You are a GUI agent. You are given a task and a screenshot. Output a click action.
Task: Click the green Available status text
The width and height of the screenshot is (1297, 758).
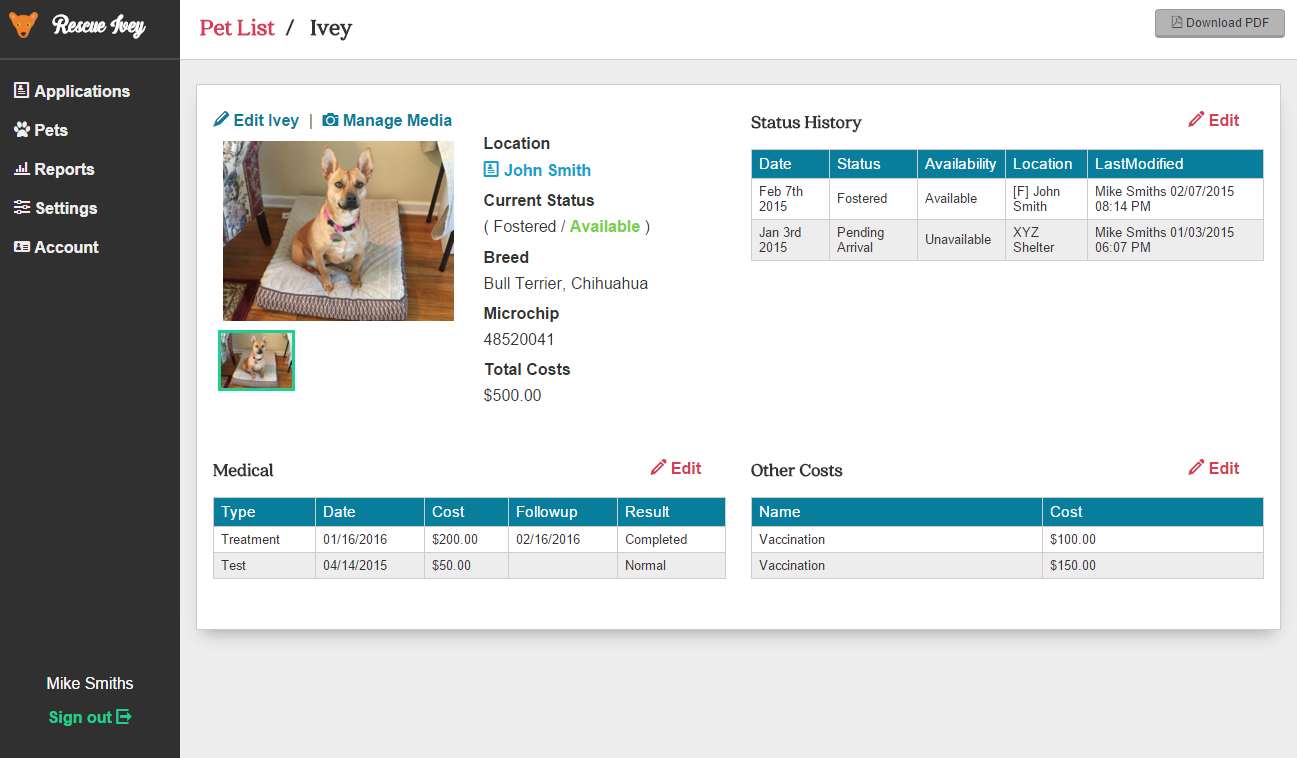(605, 227)
